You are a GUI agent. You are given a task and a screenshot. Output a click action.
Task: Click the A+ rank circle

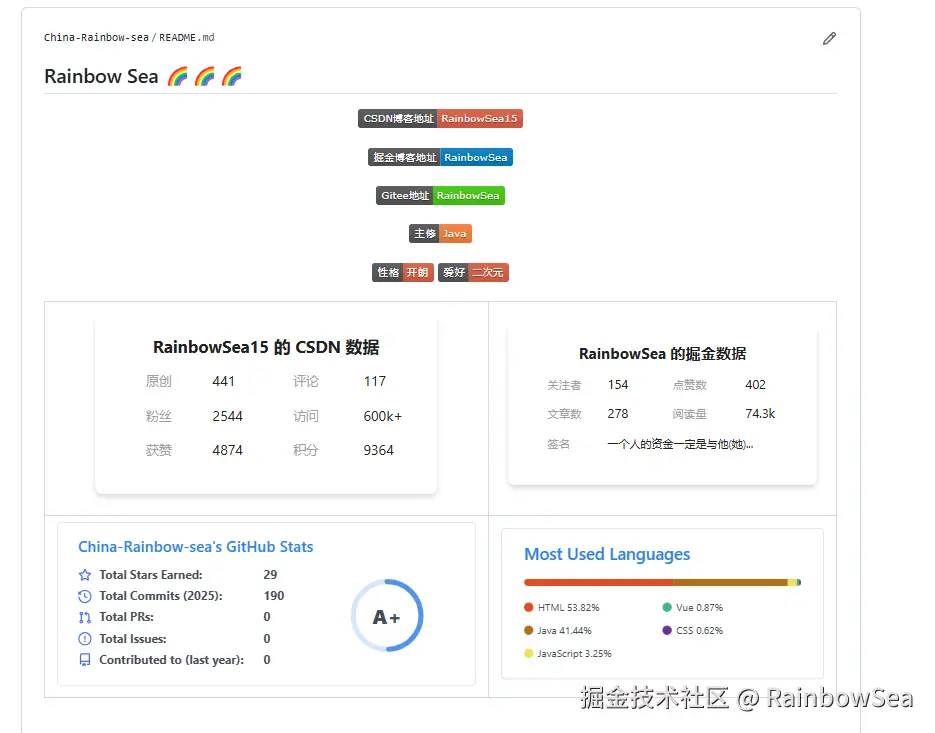pos(387,616)
